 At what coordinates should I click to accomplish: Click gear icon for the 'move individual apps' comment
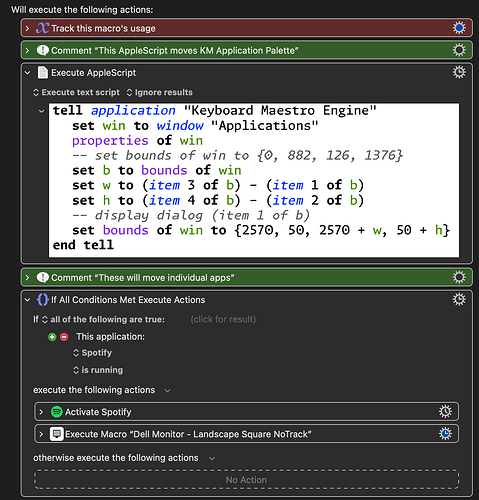pos(459,277)
